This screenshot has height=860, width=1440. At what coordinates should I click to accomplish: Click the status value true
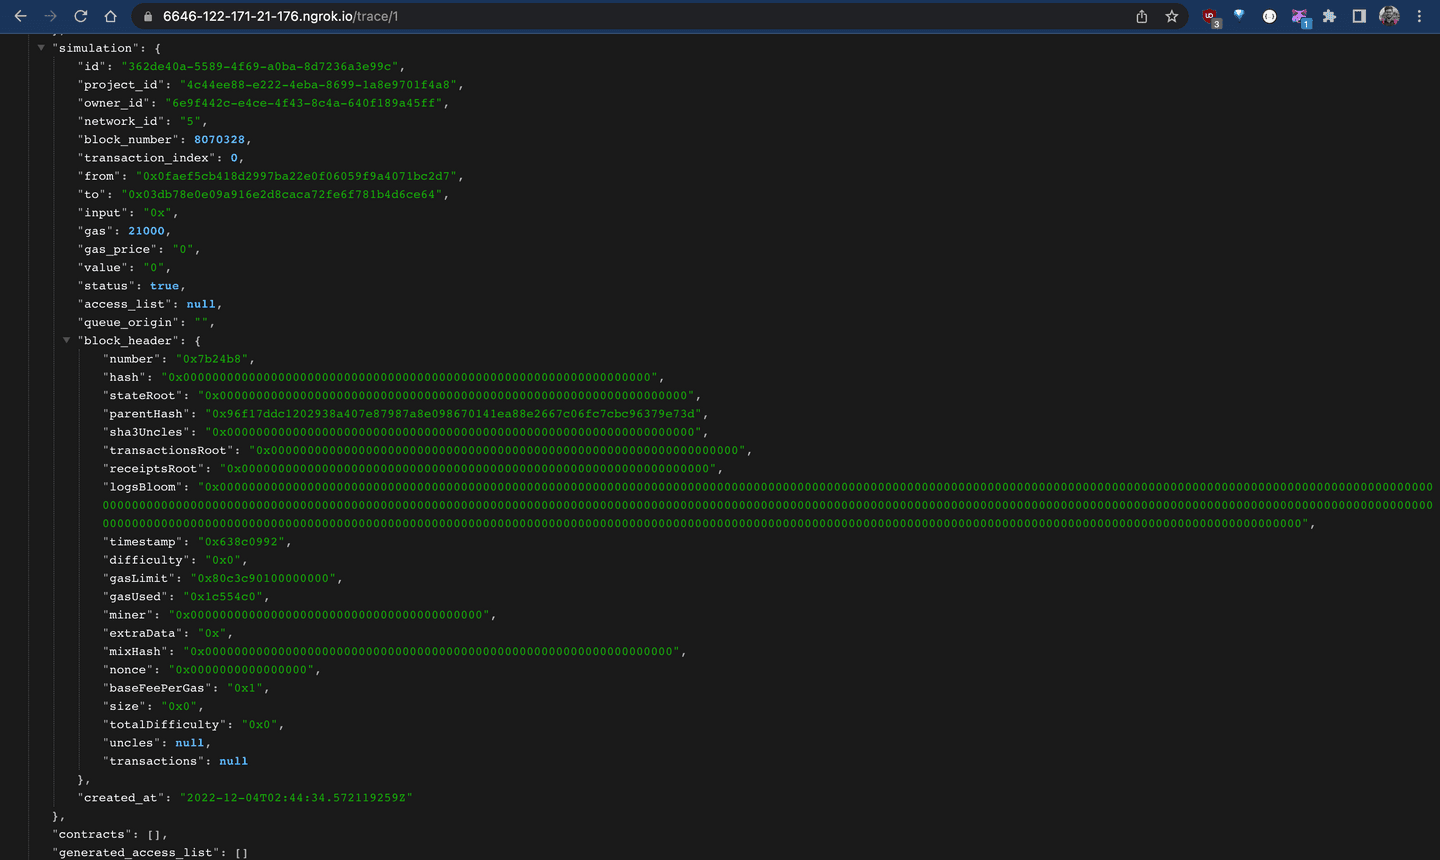click(x=165, y=286)
